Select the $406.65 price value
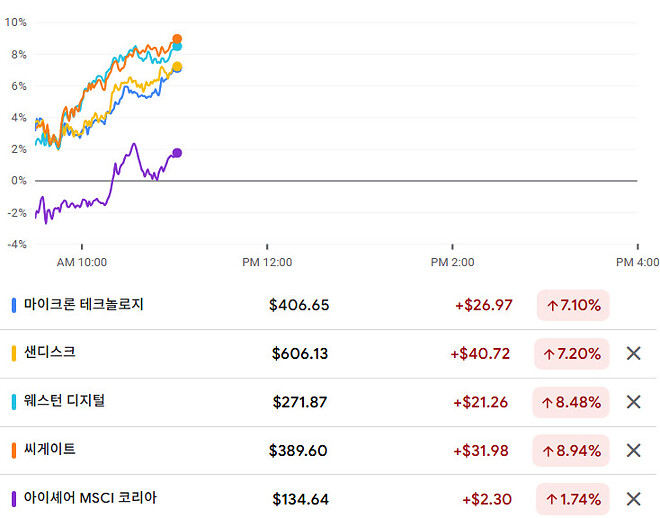This screenshot has width=660, height=518. coord(299,305)
